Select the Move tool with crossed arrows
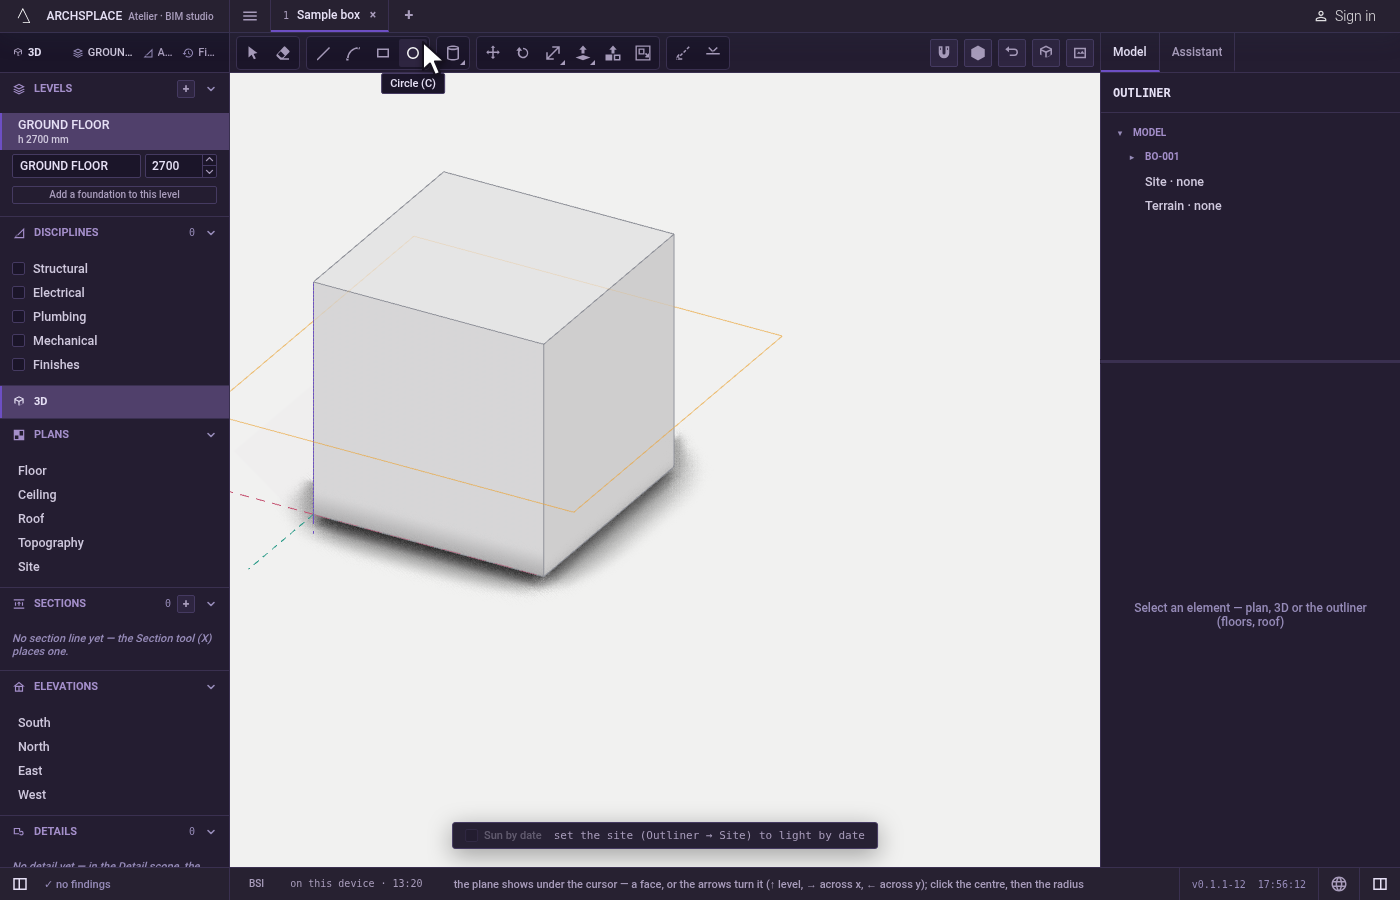The image size is (1400, 900). (x=493, y=53)
